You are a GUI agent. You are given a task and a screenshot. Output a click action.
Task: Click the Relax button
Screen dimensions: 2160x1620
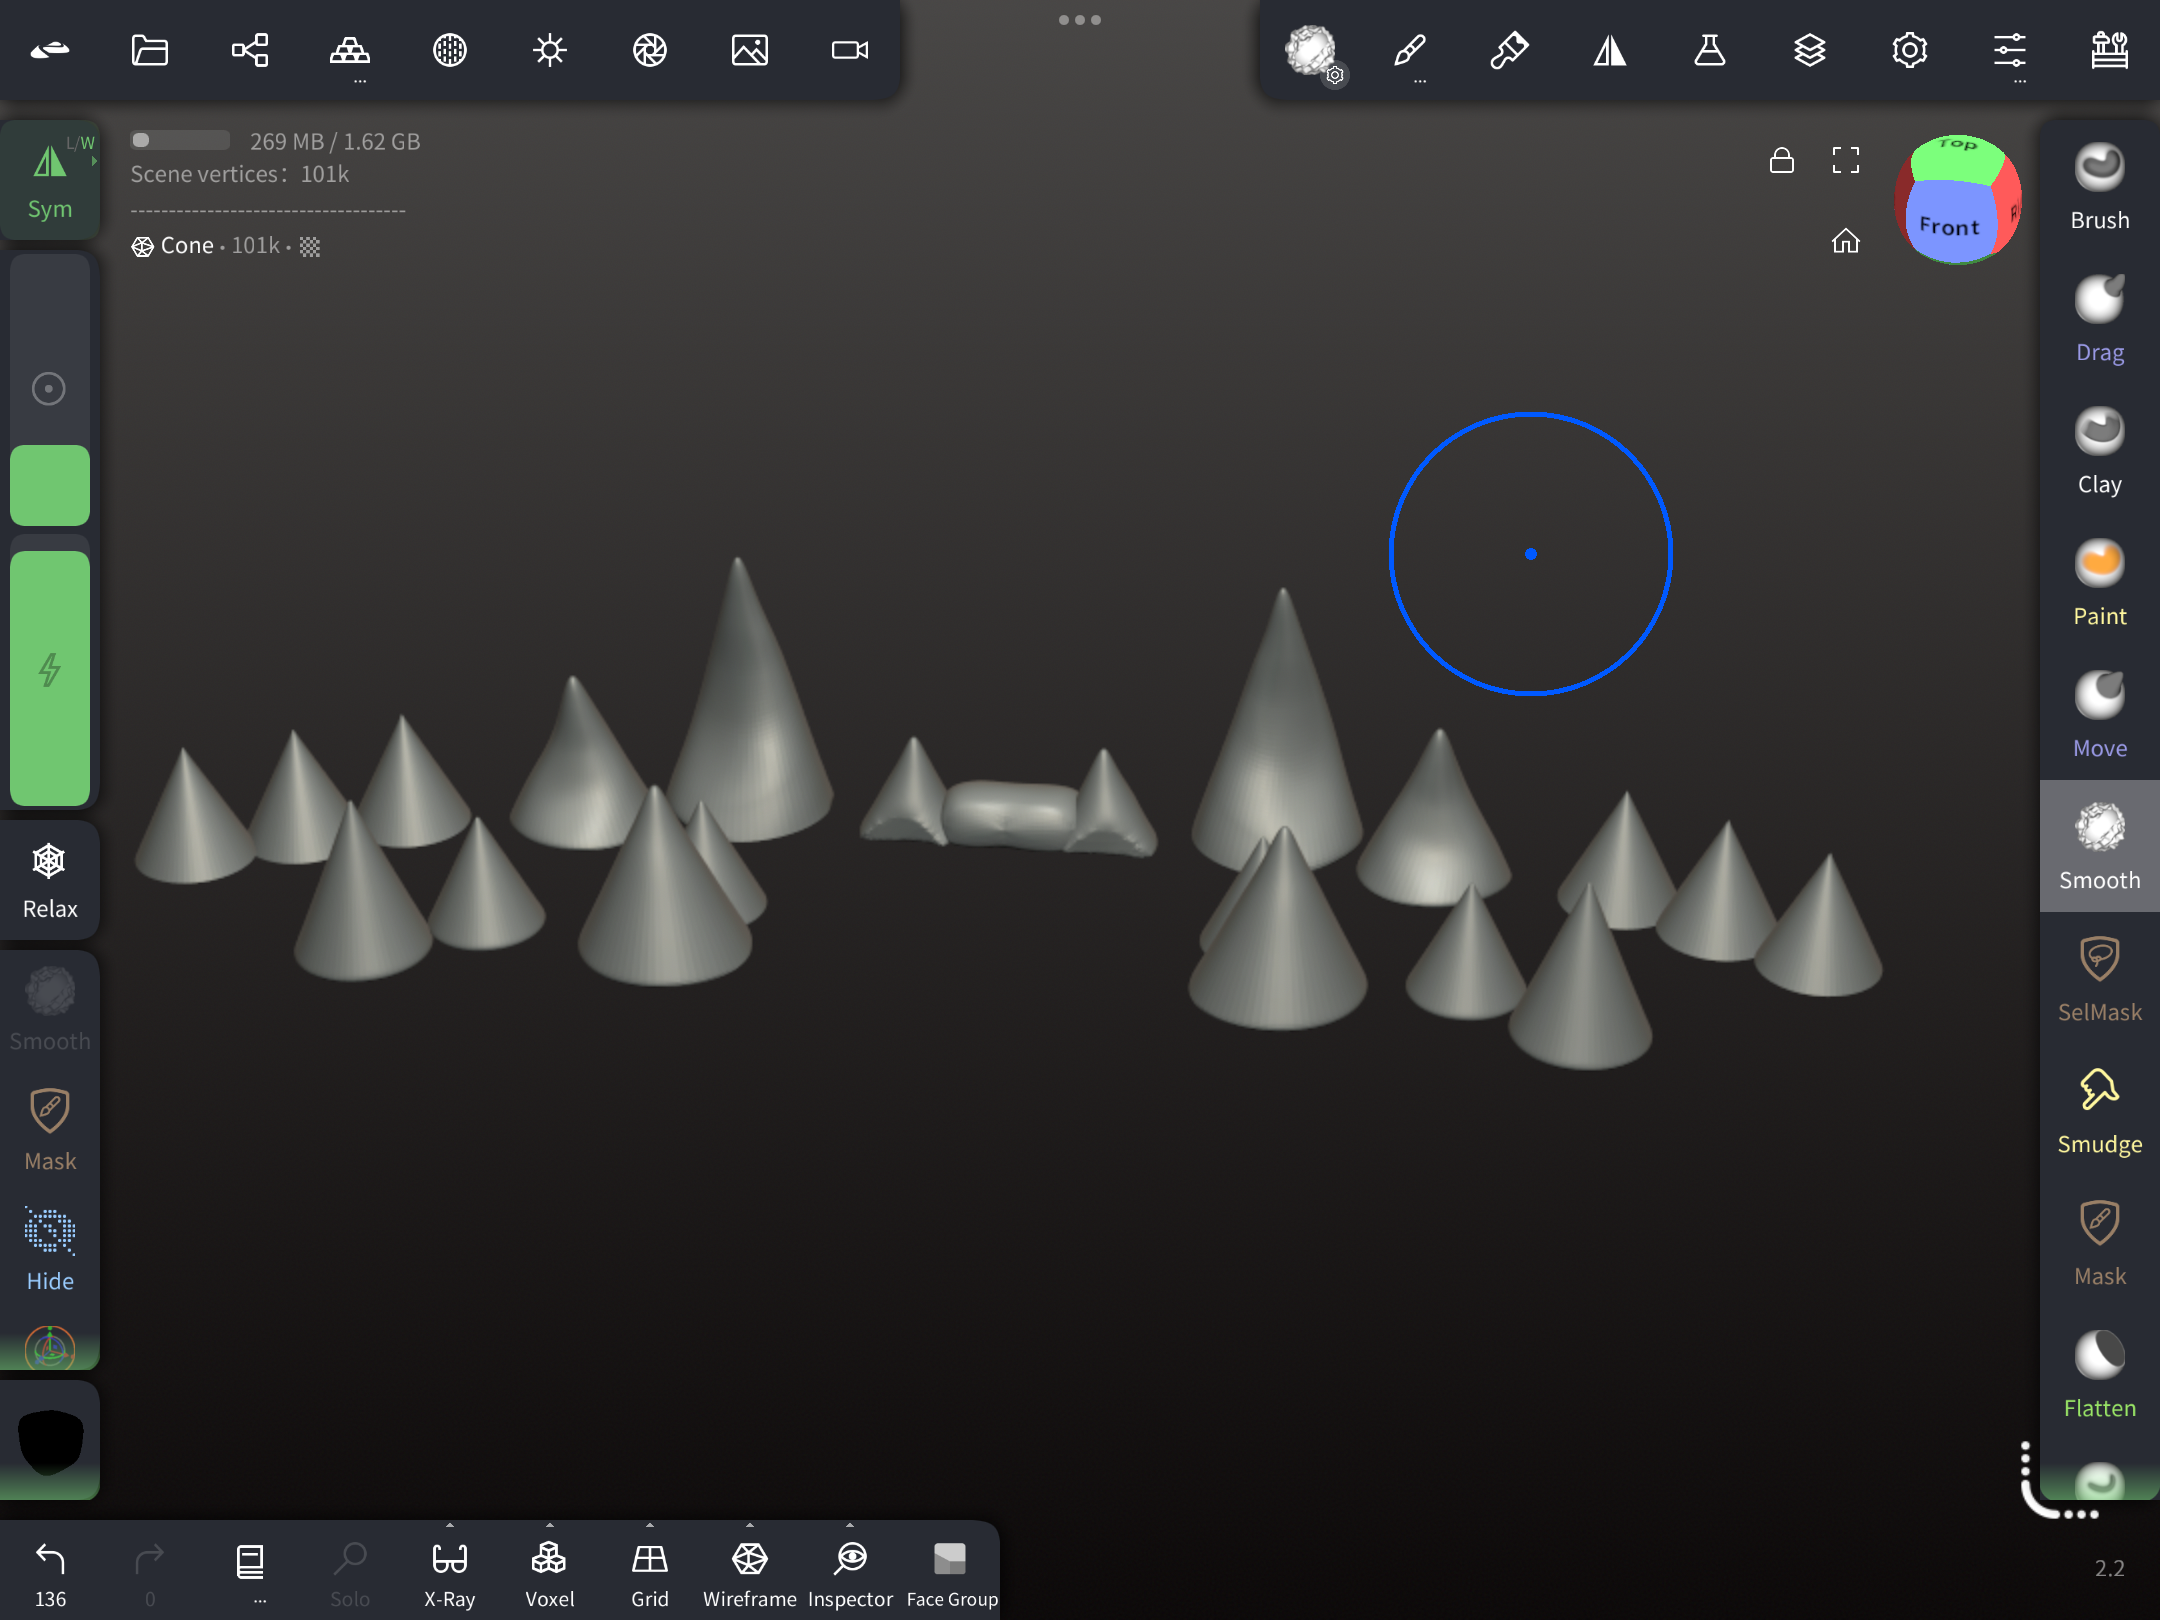pos(50,880)
